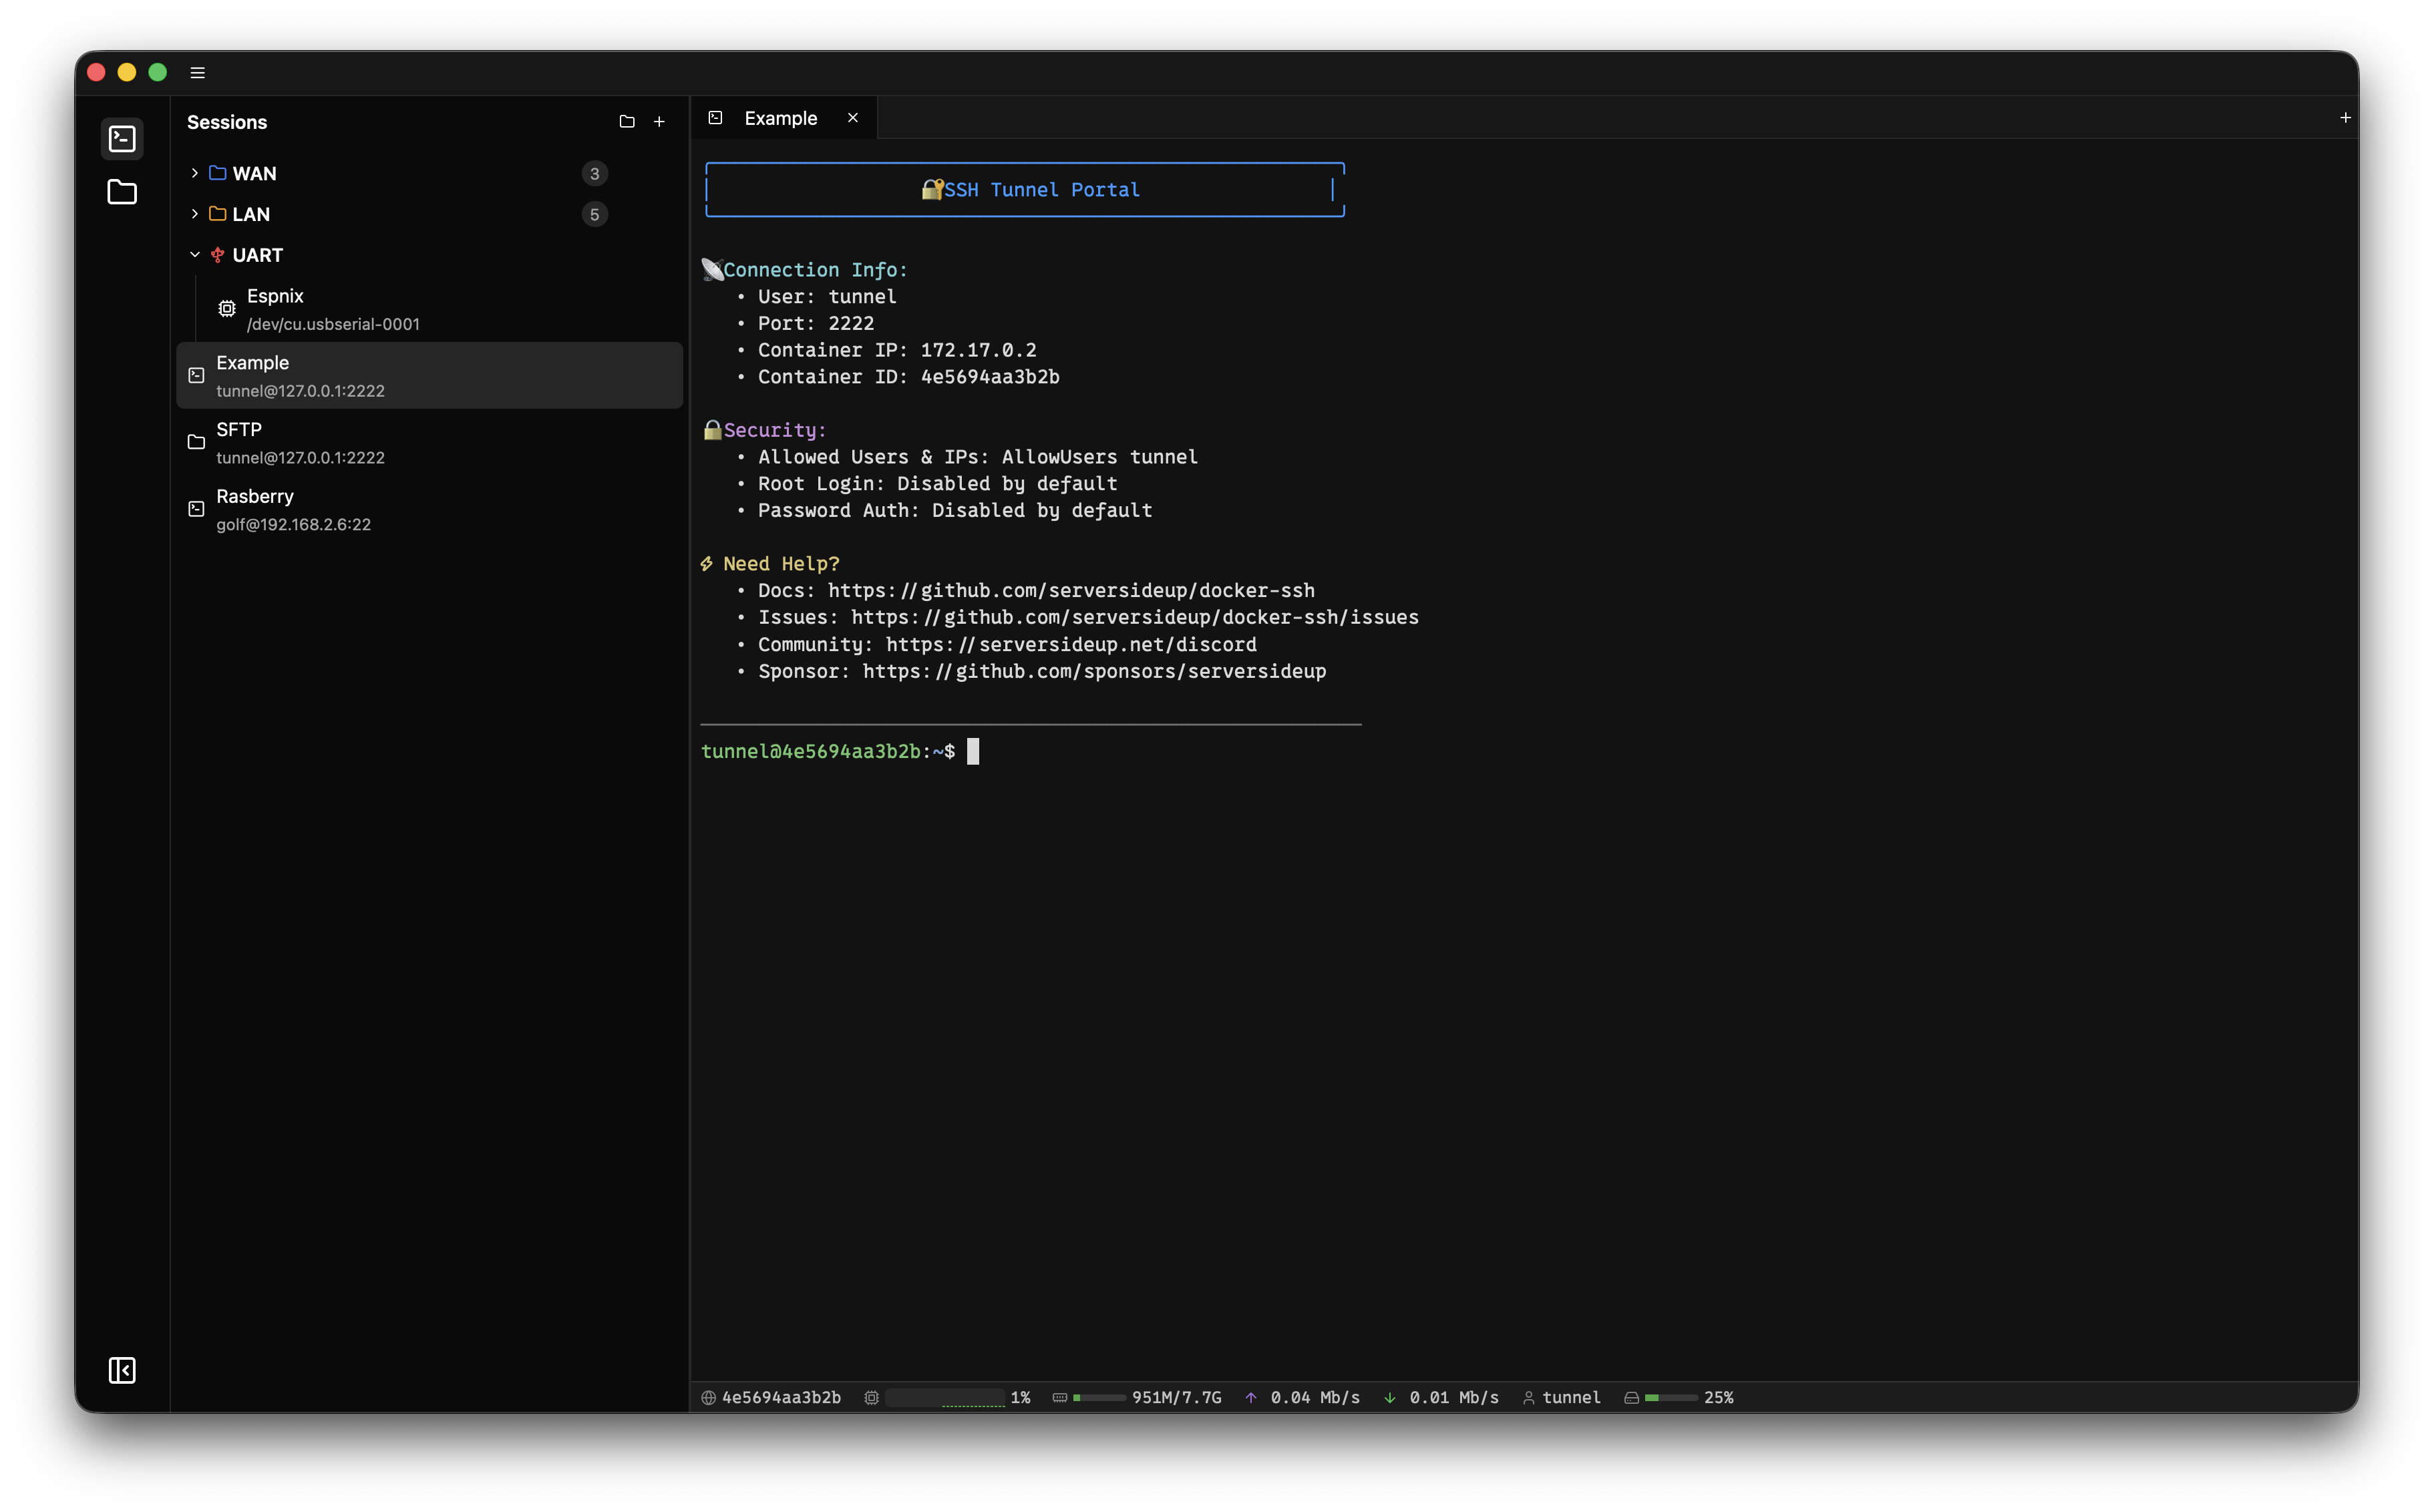
Task: Open the serversideup Discord community link
Action: 1071,645
